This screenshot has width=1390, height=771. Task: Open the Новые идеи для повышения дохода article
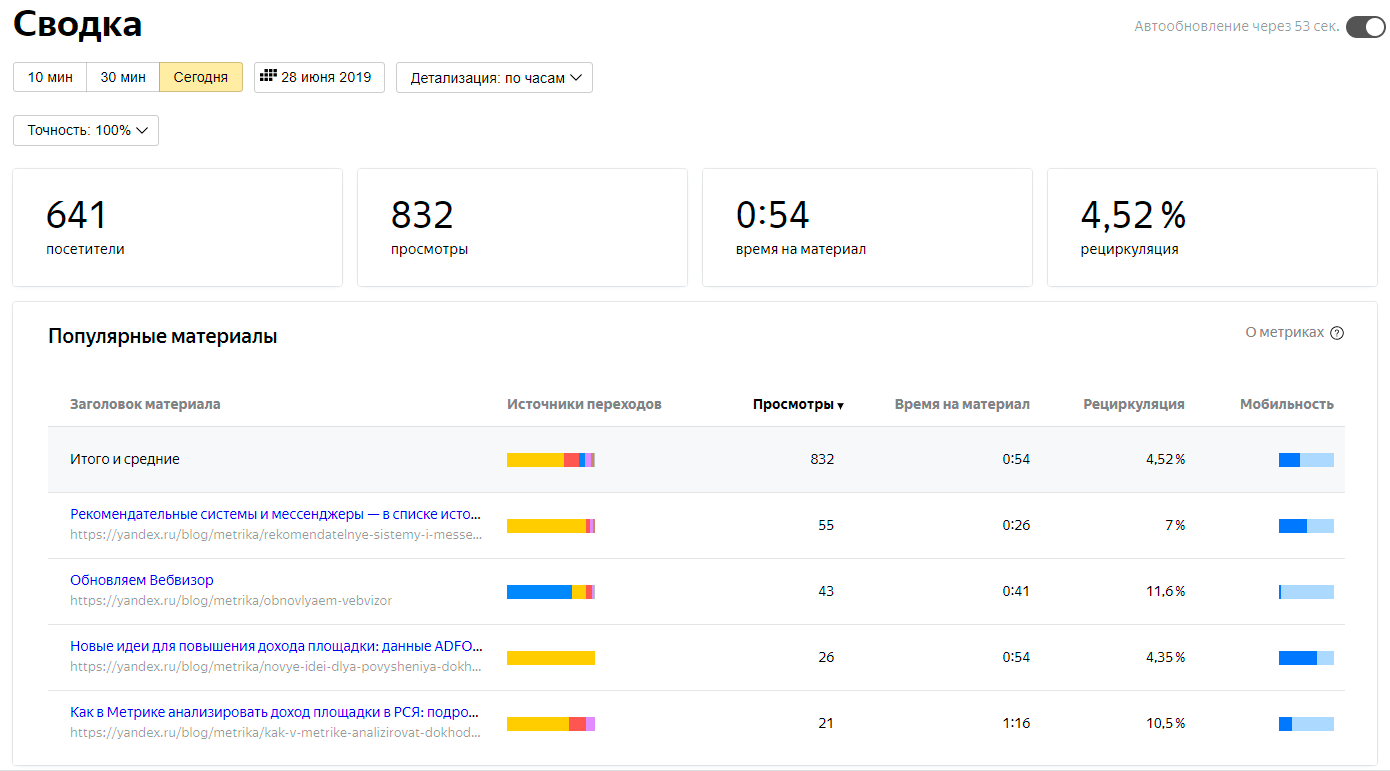(x=276, y=646)
